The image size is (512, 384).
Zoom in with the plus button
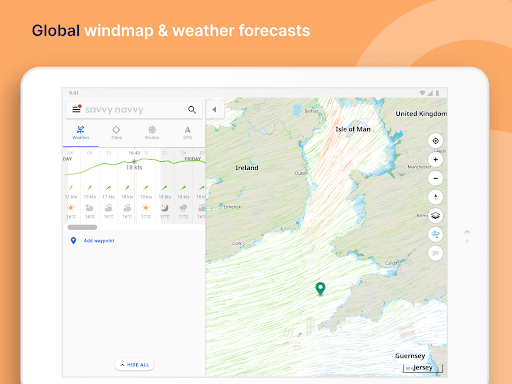click(435, 159)
